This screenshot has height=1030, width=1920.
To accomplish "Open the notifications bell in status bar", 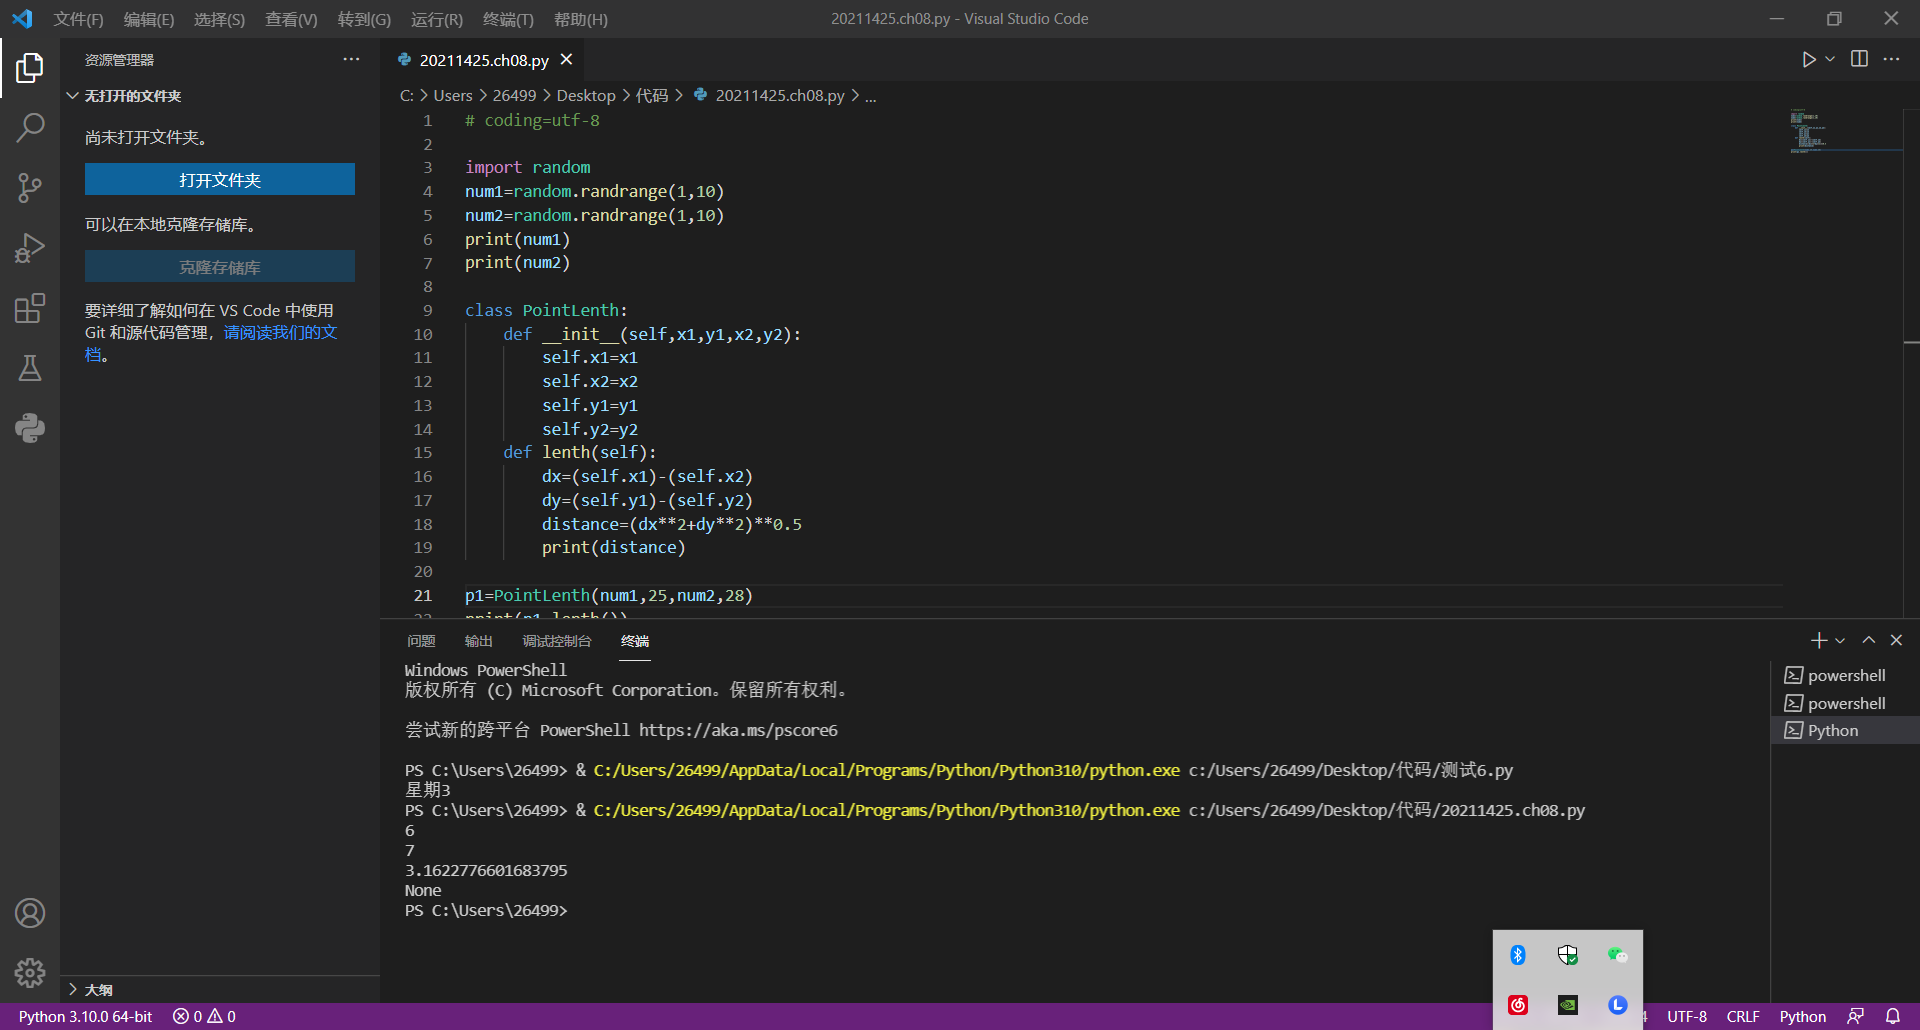I will (1893, 1016).
